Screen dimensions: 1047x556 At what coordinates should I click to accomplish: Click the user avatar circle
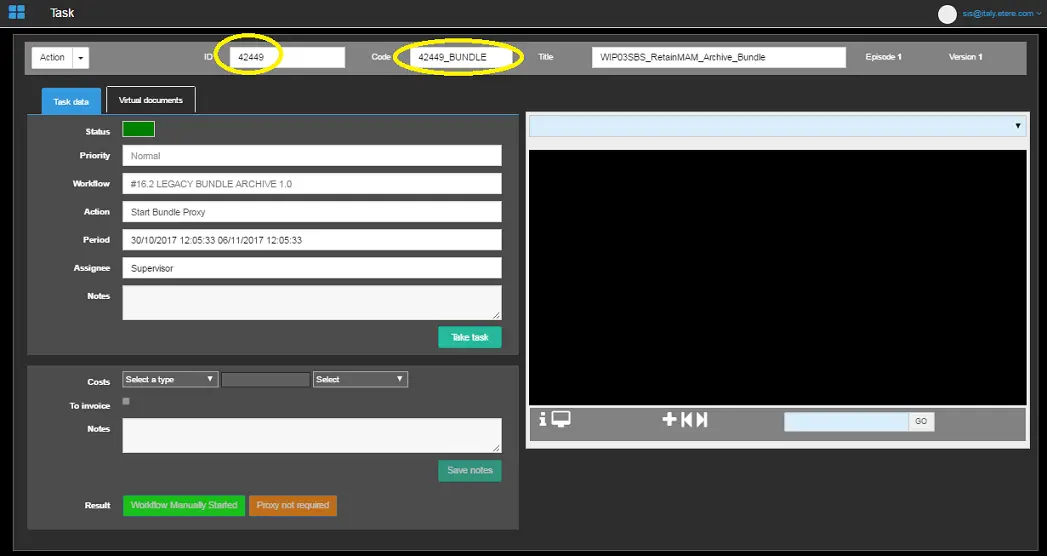point(947,14)
